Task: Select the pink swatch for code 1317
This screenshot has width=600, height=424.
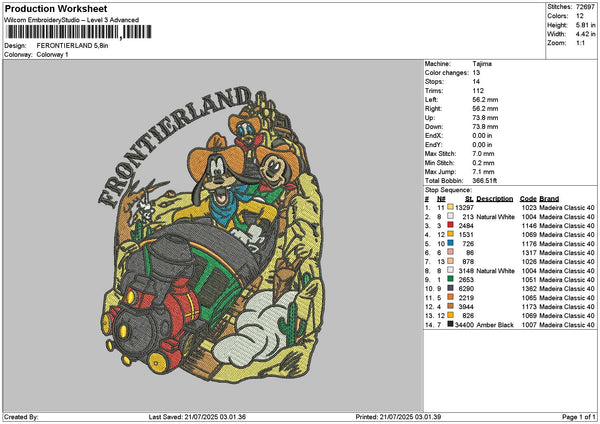Action: (x=450, y=252)
